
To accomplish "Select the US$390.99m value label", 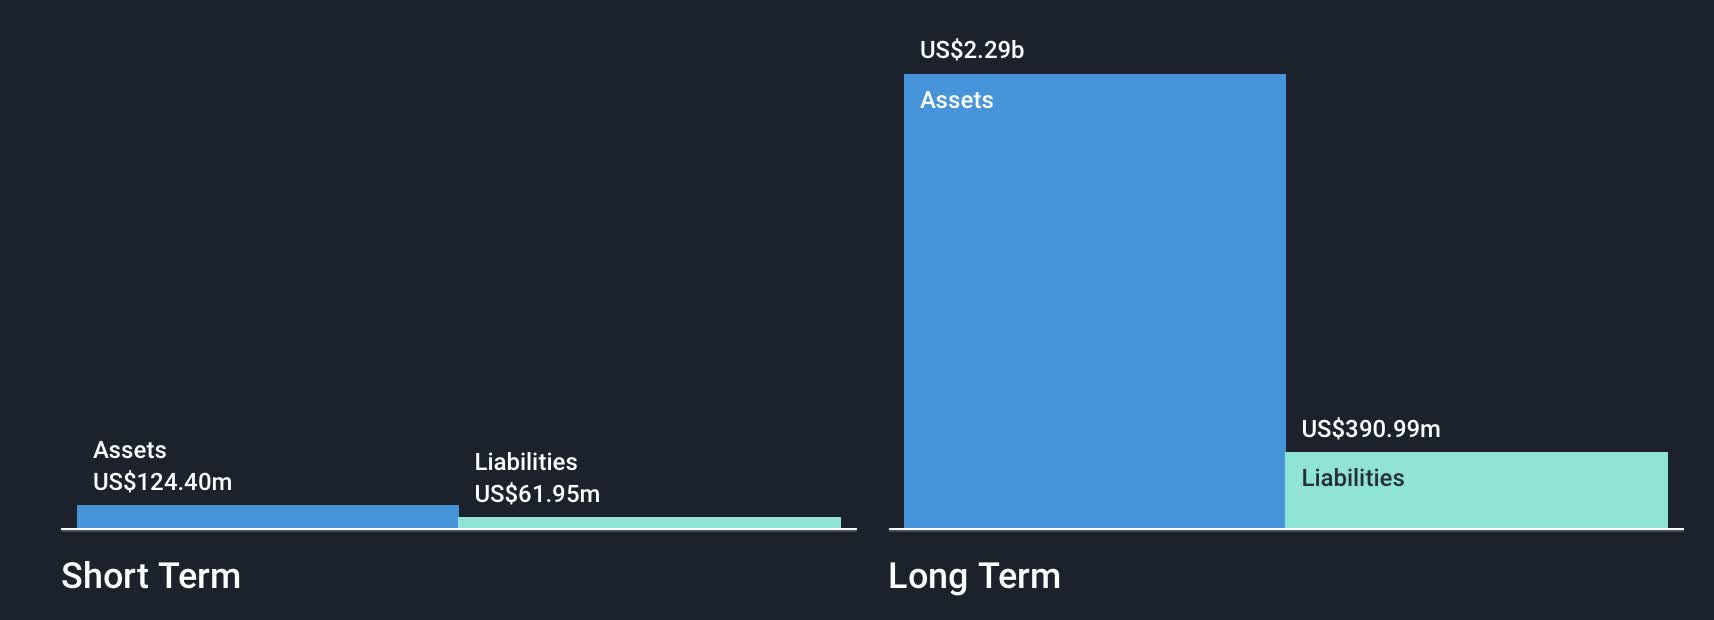I will (x=1371, y=429).
